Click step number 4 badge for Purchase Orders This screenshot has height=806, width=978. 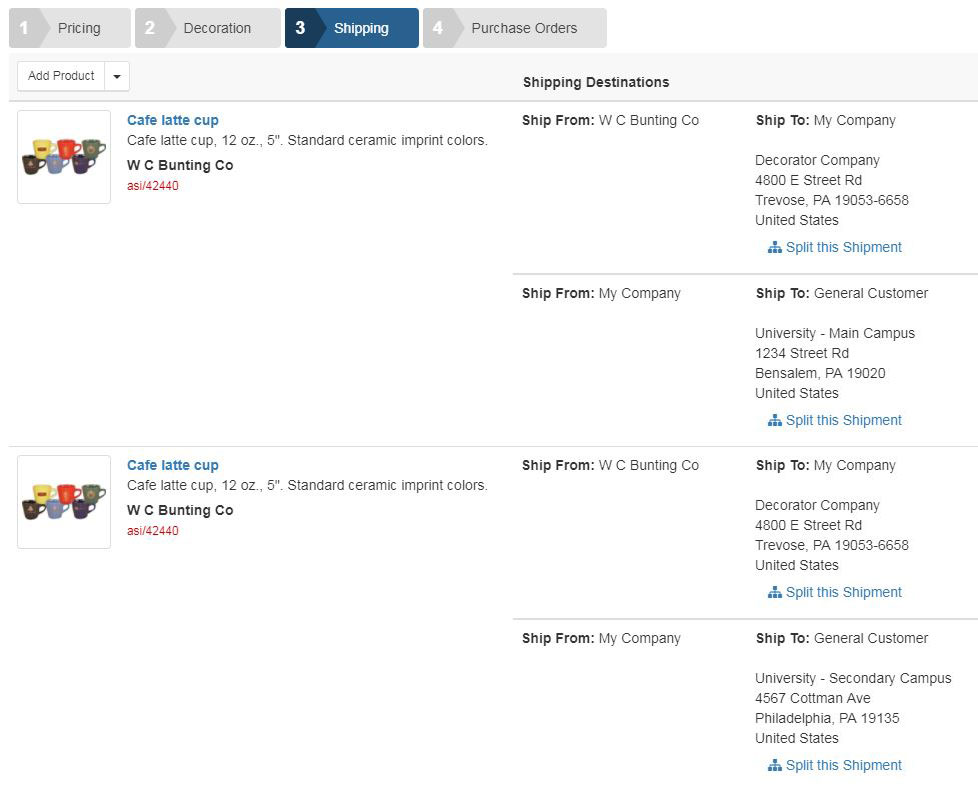point(438,28)
